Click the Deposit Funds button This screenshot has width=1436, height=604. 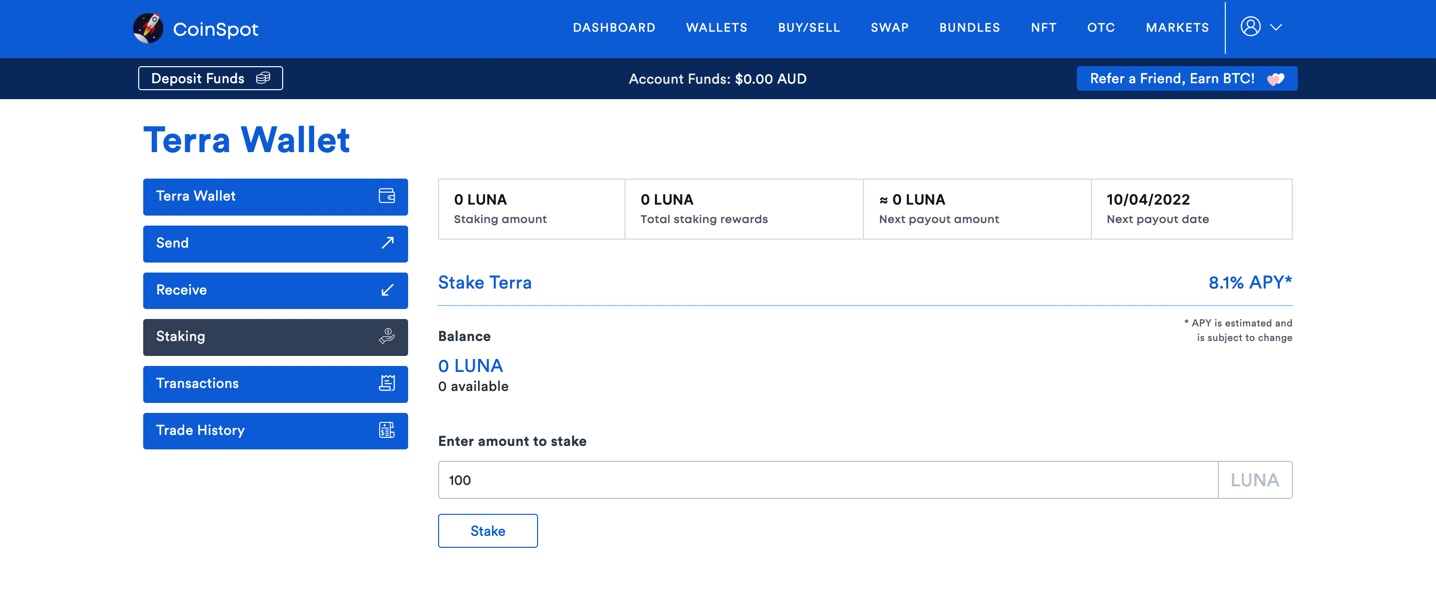click(x=210, y=78)
